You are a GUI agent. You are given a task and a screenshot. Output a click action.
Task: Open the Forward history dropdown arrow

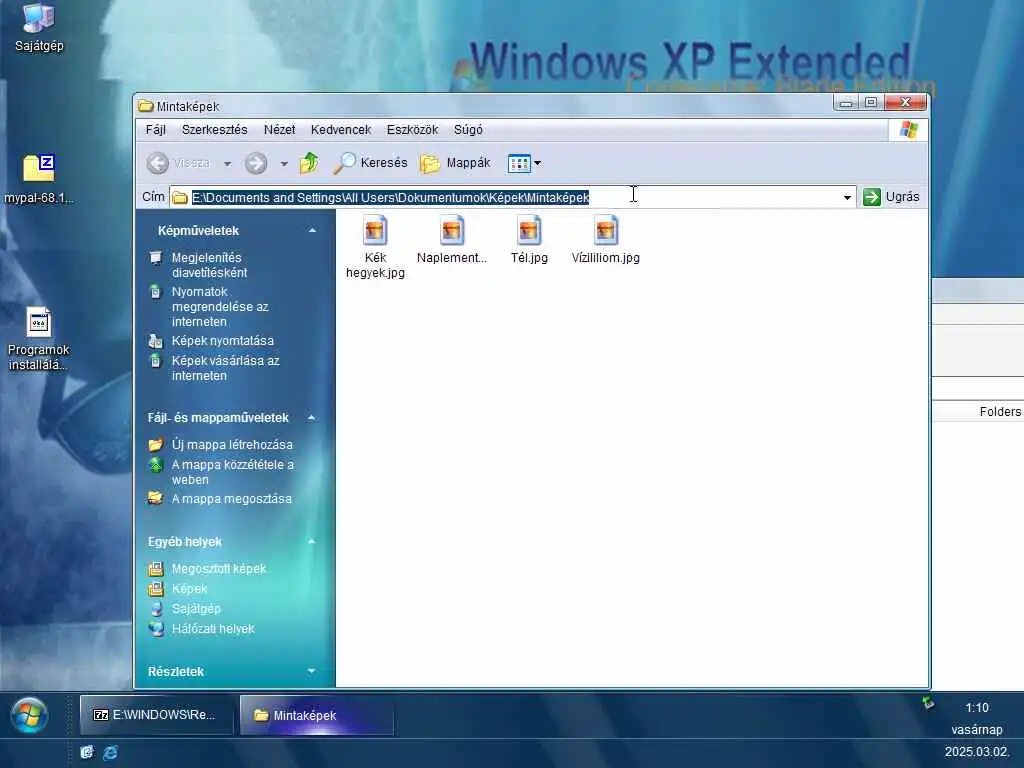click(x=284, y=163)
